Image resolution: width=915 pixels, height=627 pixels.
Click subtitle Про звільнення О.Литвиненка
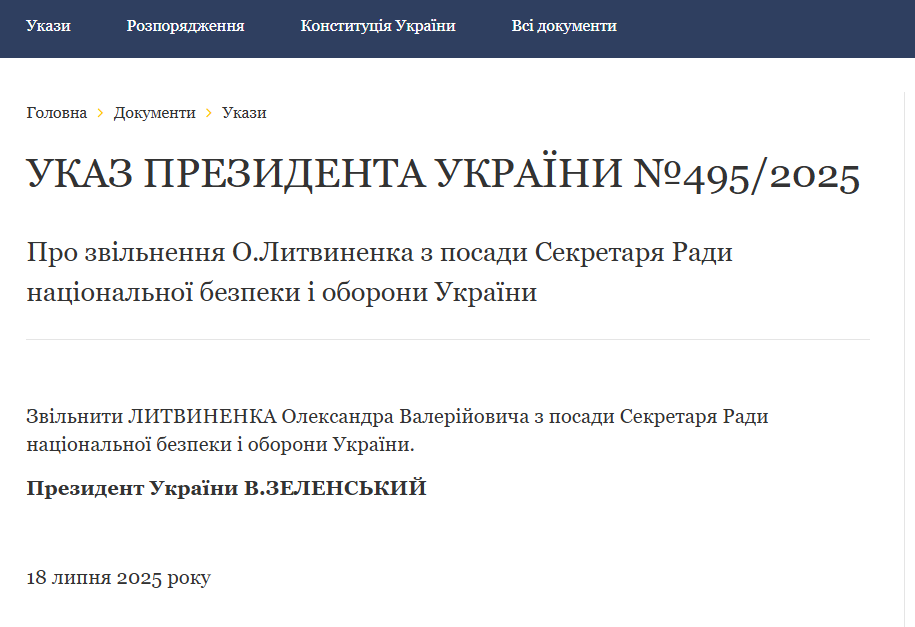coord(379,271)
